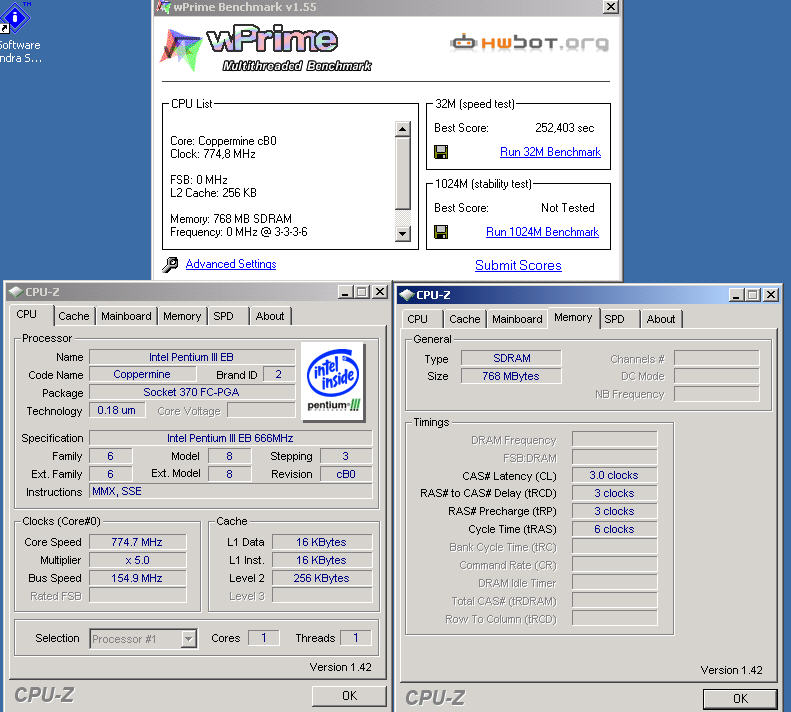
Task: Click the memory Type field SDRAM
Action: point(511,358)
